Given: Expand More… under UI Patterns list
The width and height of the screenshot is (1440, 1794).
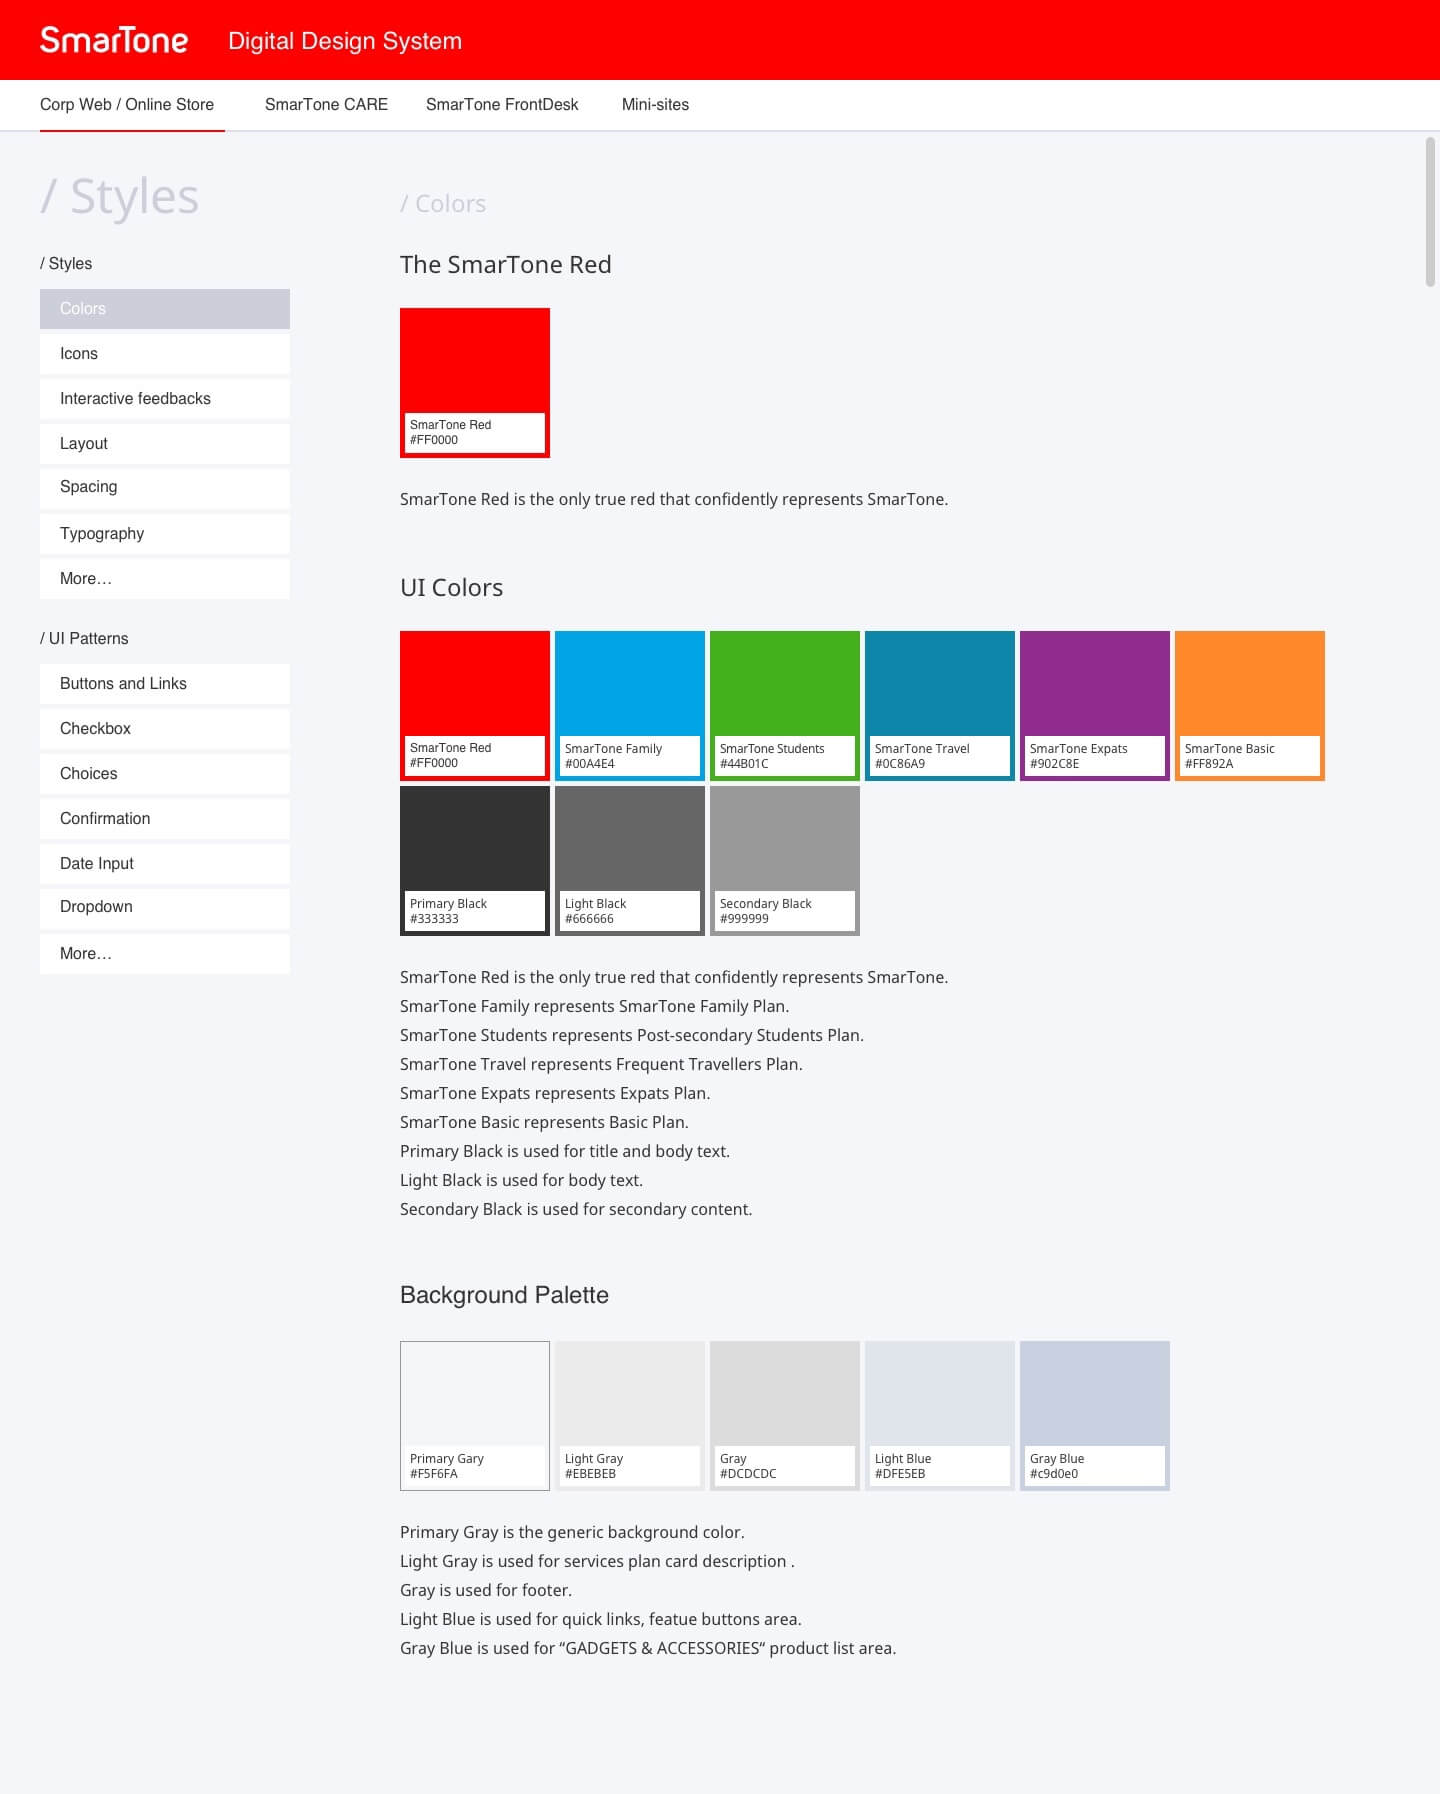Looking at the screenshot, I should (x=165, y=954).
